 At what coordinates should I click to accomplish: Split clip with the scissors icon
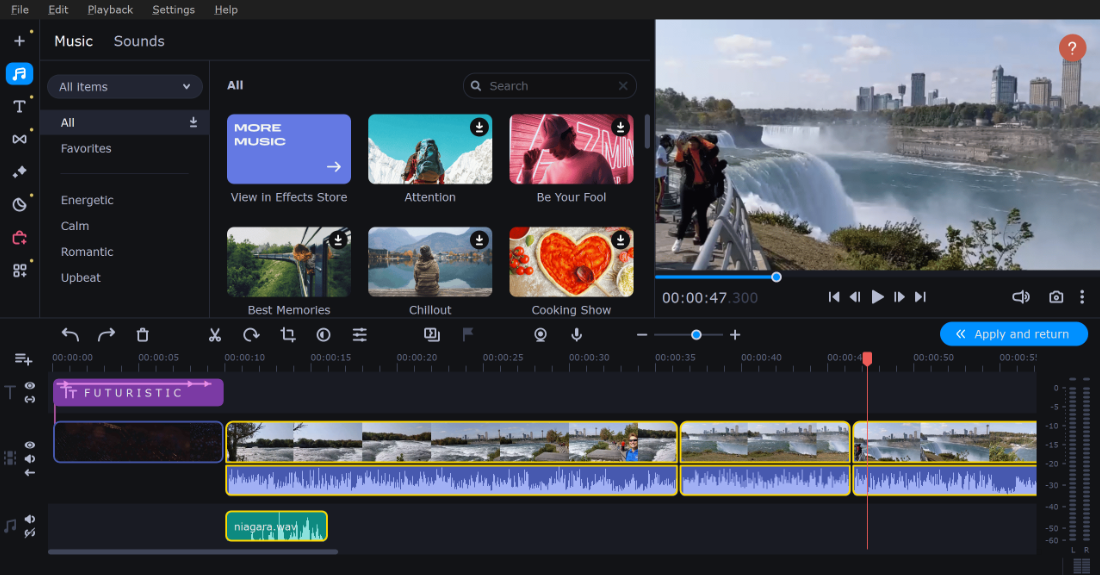(x=215, y=335)
